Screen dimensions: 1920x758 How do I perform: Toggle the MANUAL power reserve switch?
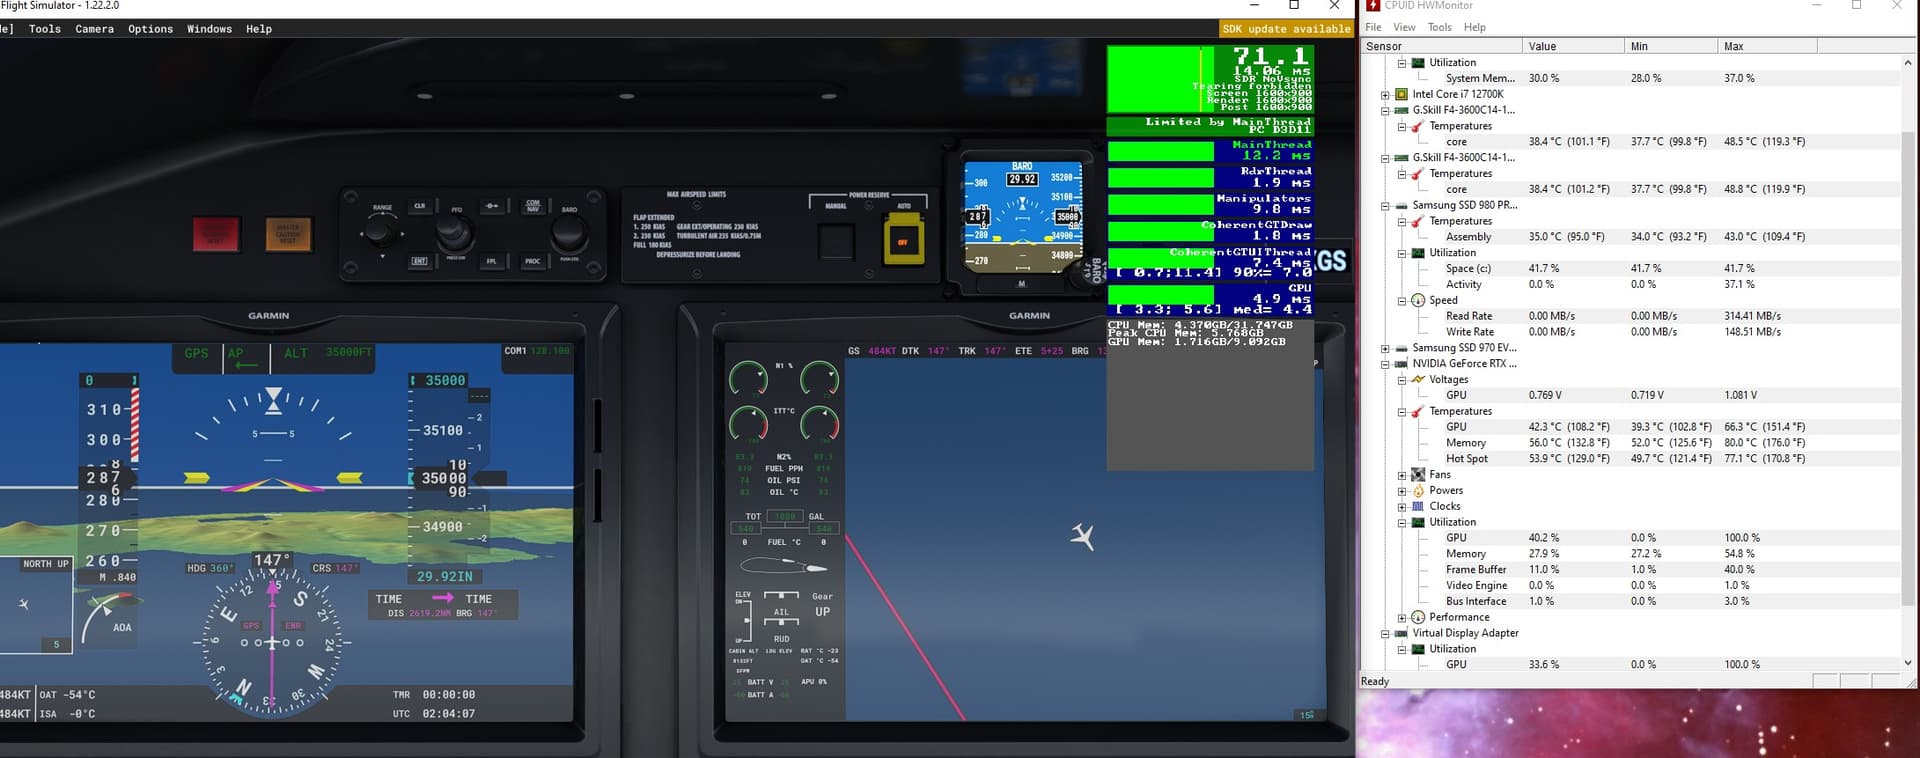pyautogui.click(x=837, y=241)
